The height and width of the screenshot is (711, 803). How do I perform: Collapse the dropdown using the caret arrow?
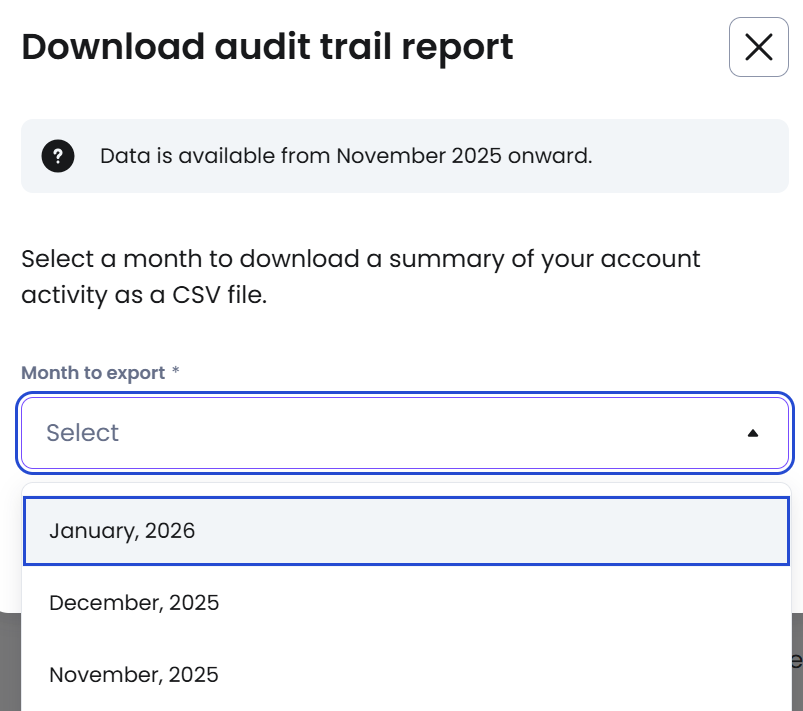[x=753, y=433]
